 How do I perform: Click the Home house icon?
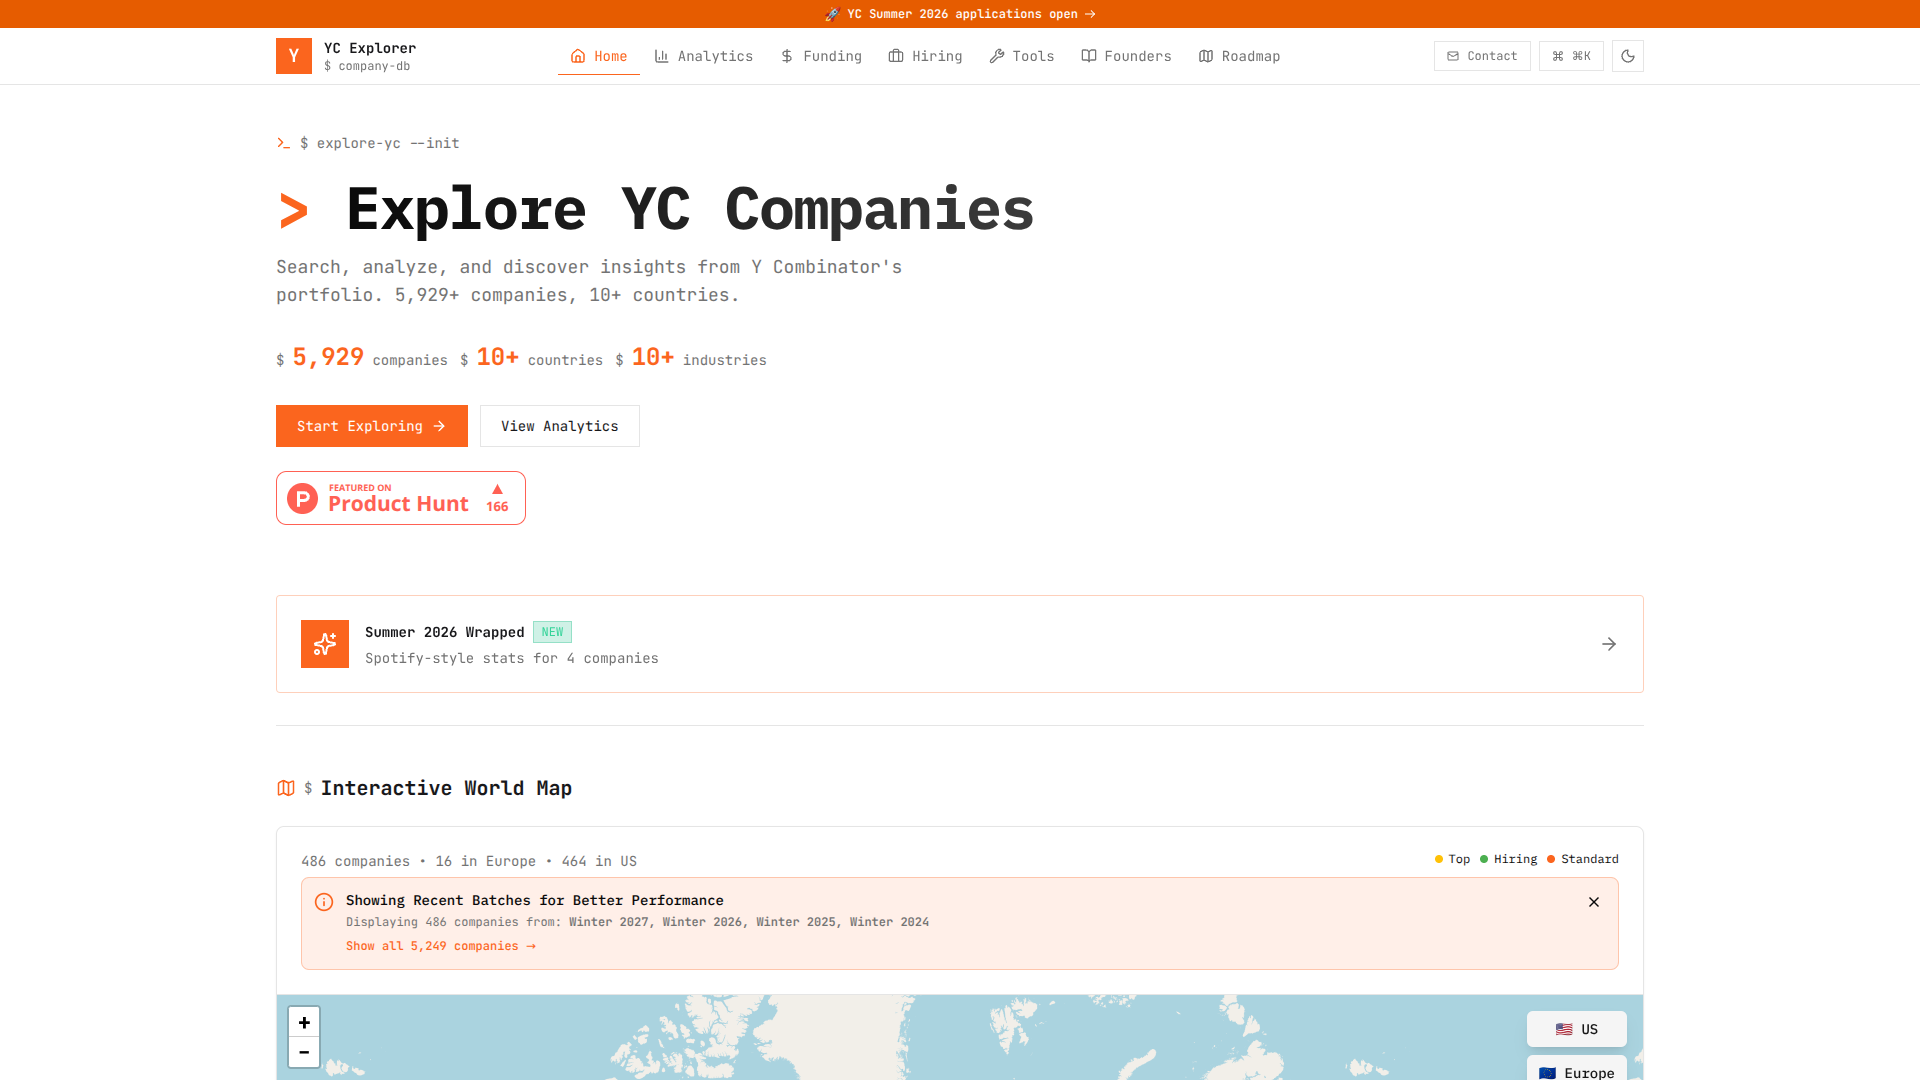[x=578, y=56]
